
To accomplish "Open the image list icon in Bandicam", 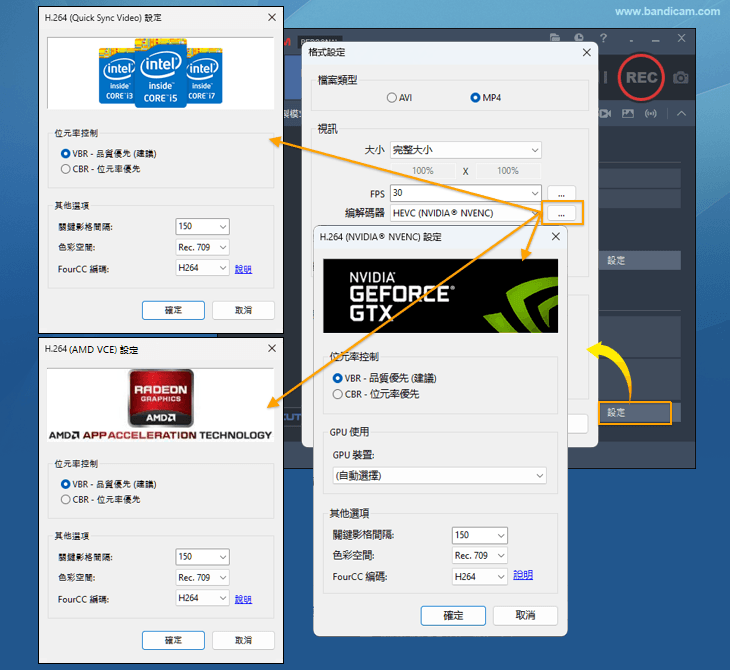I will [628, 113].
